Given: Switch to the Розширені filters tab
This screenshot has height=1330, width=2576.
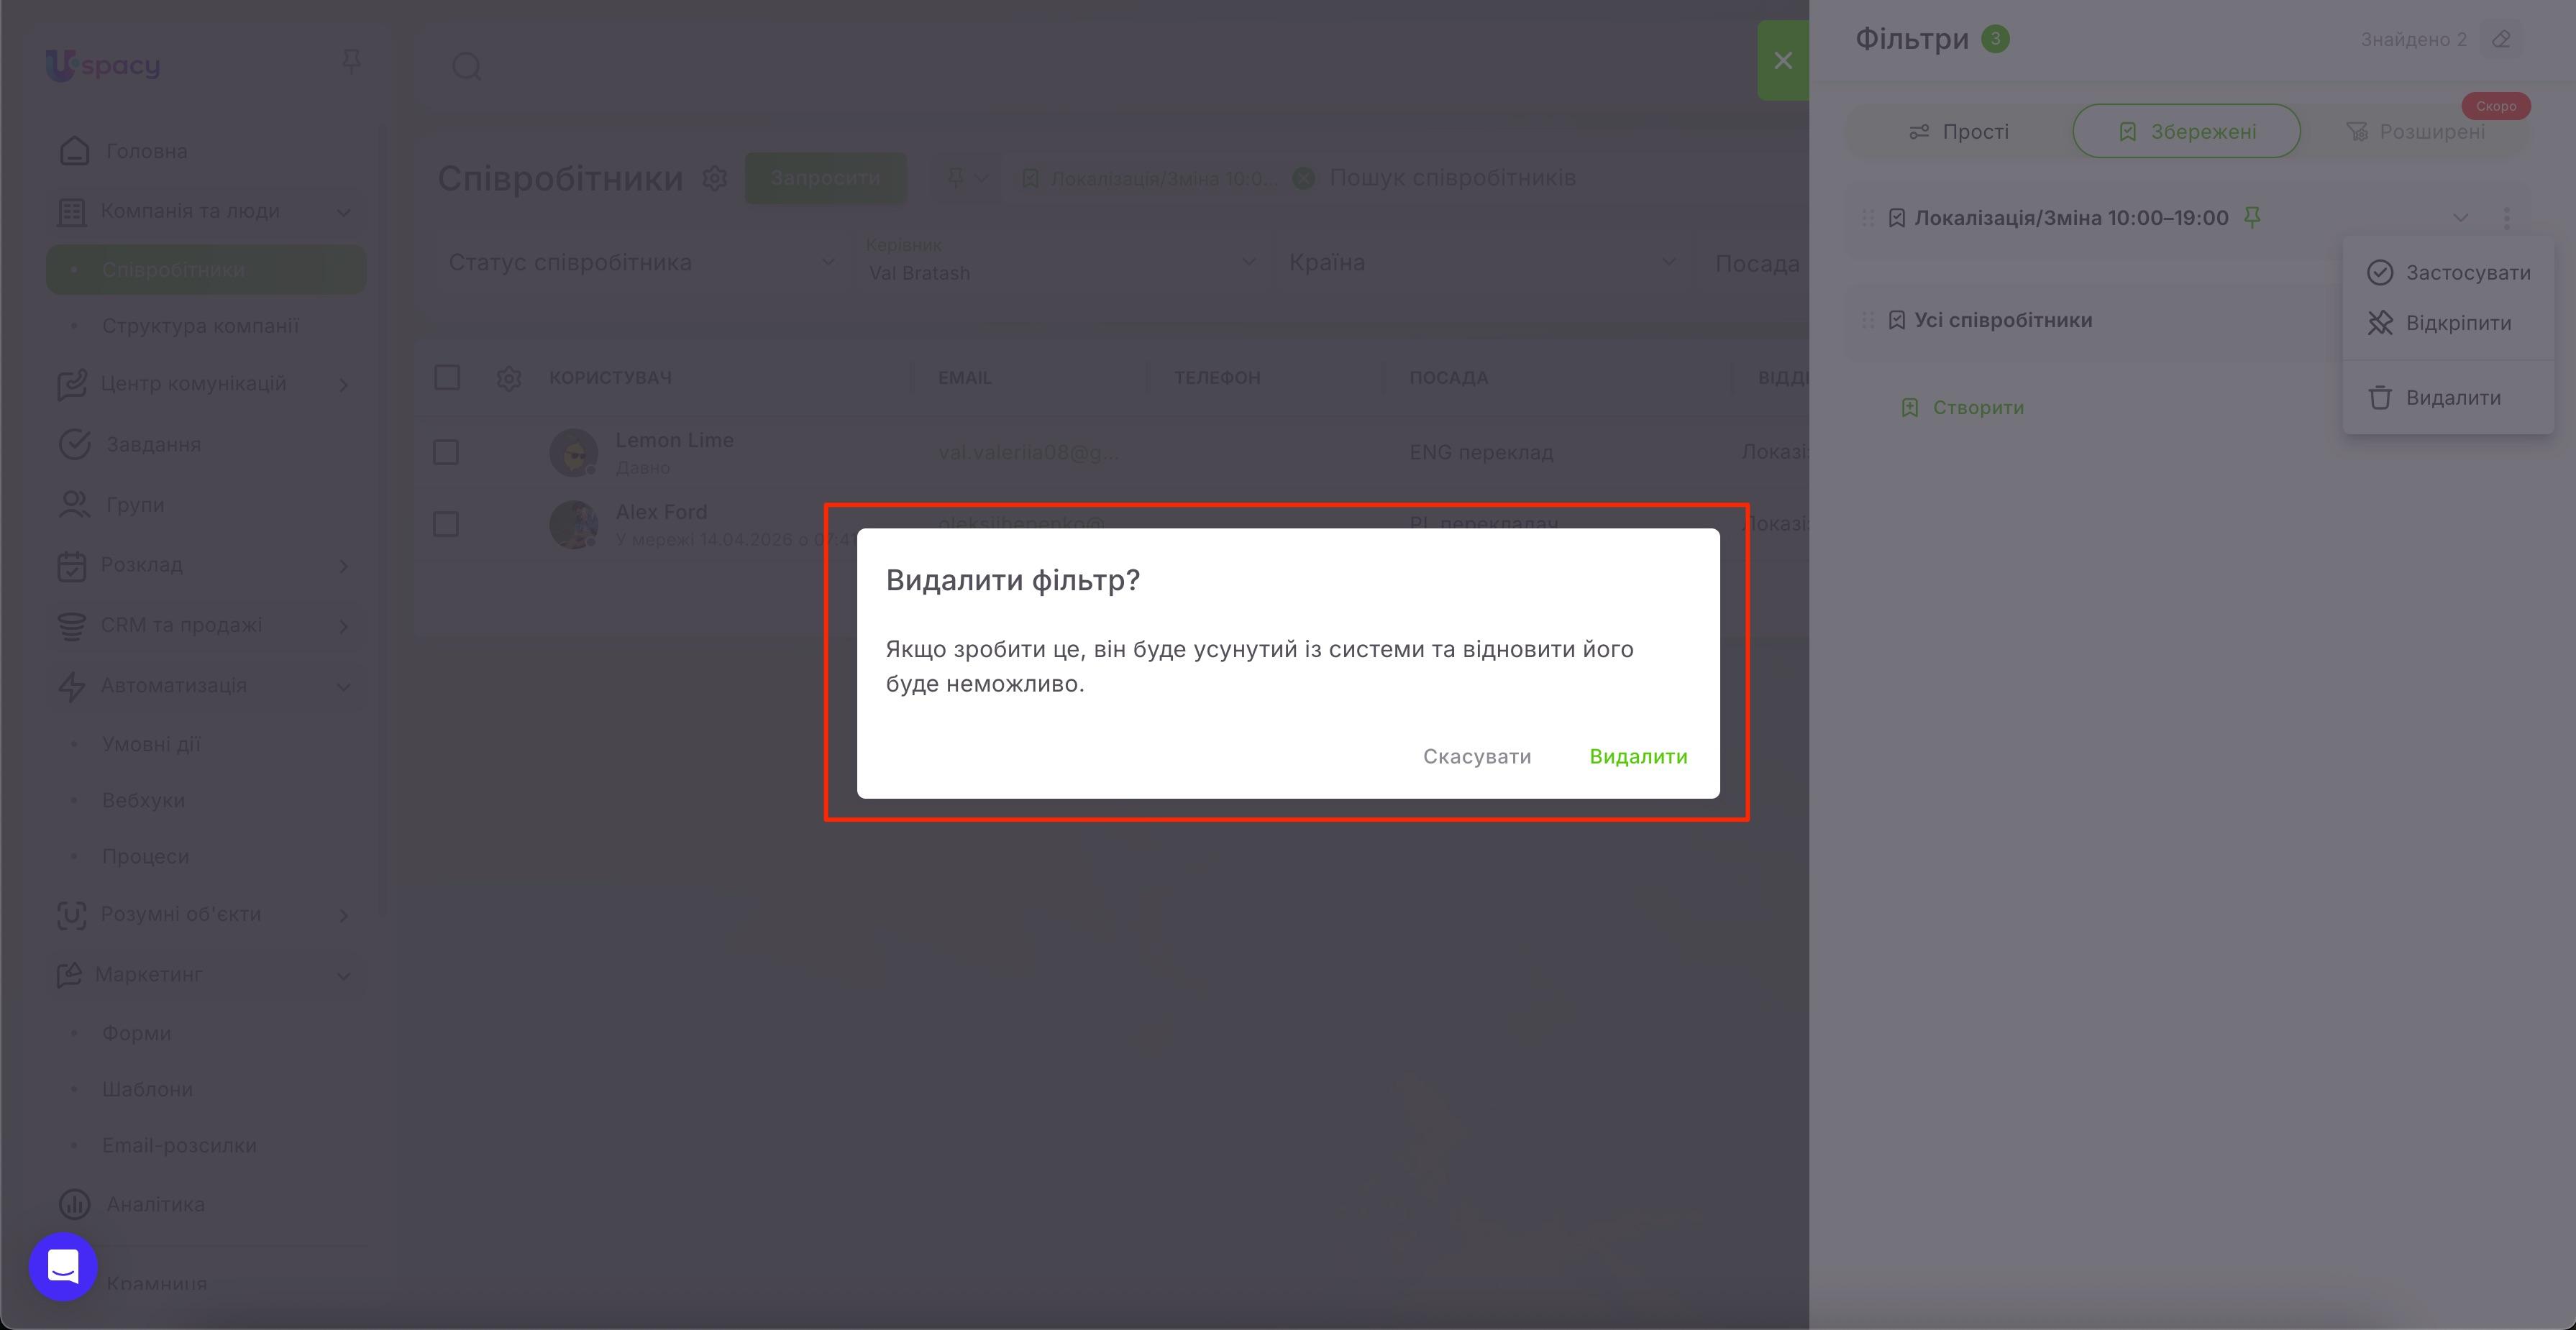Looking at the screenshot, I should [2415, 131].
